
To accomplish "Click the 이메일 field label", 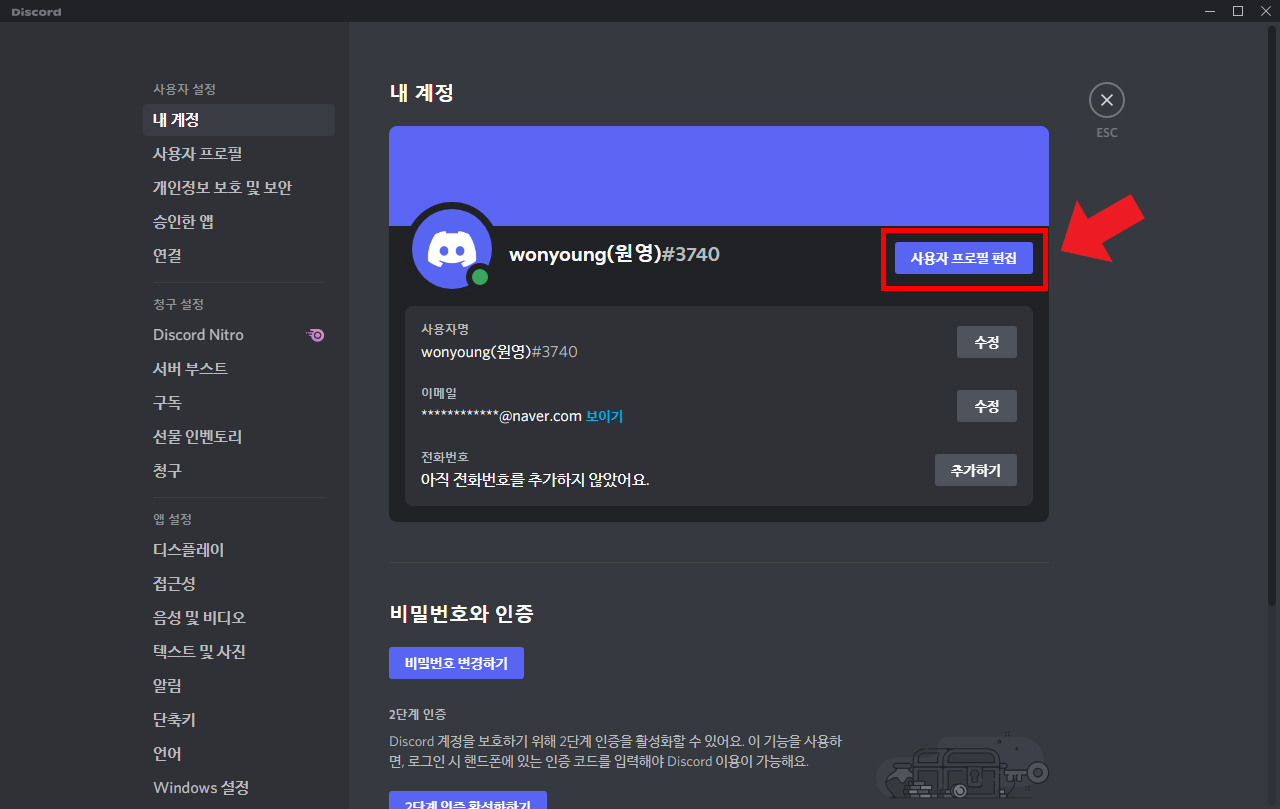I will coord(439,393).
